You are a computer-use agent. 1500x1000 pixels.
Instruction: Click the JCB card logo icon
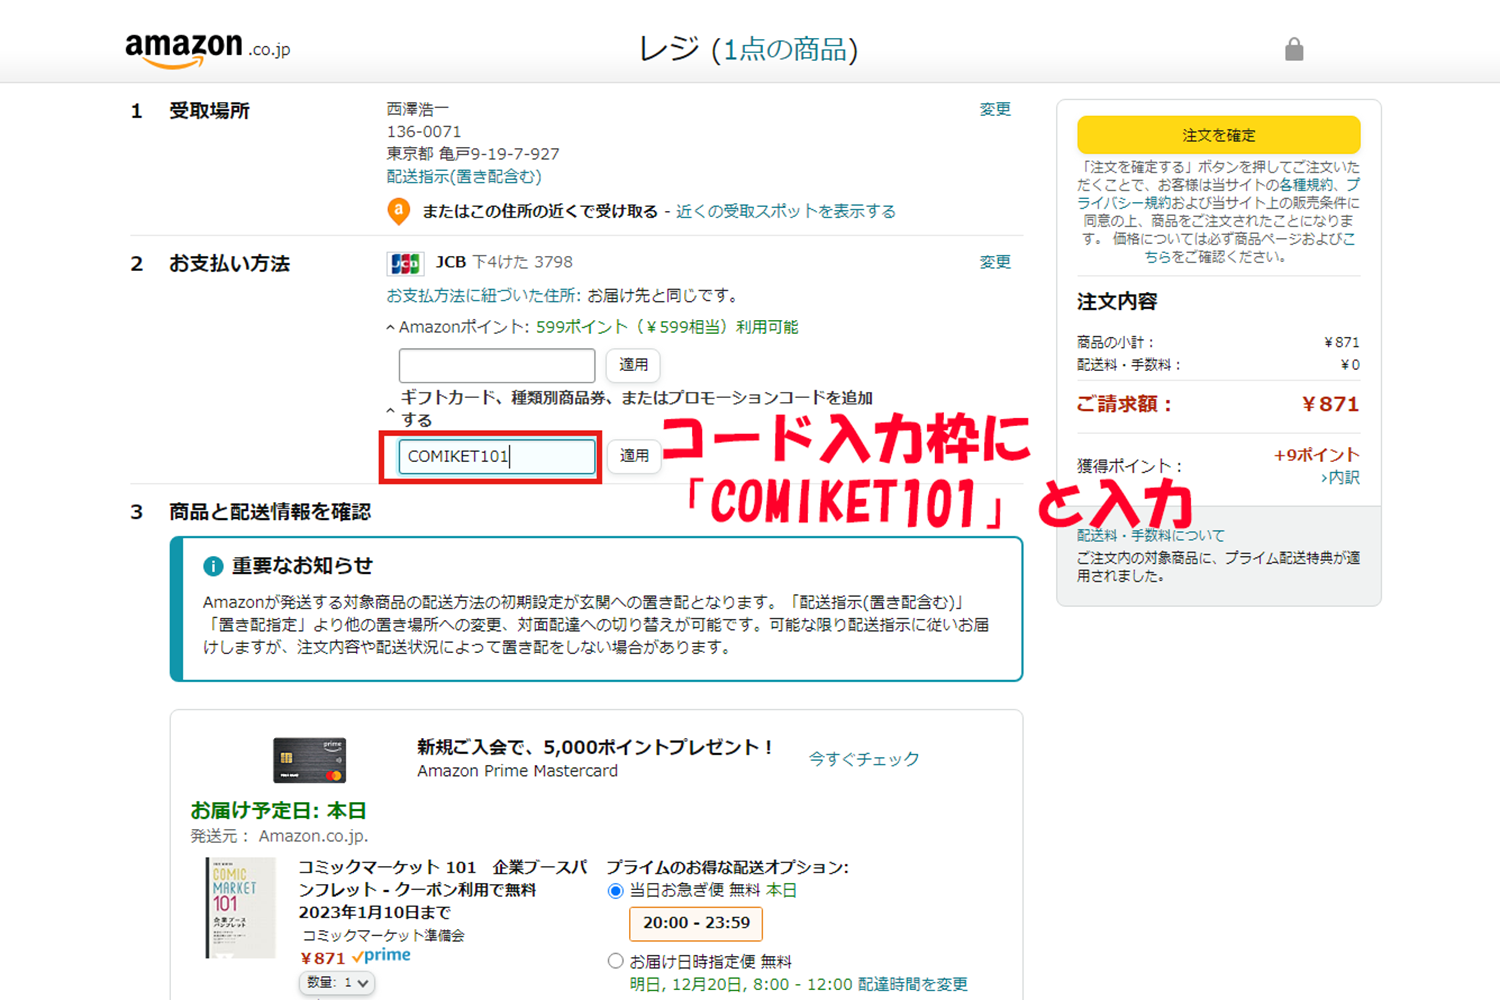[405, 263]
